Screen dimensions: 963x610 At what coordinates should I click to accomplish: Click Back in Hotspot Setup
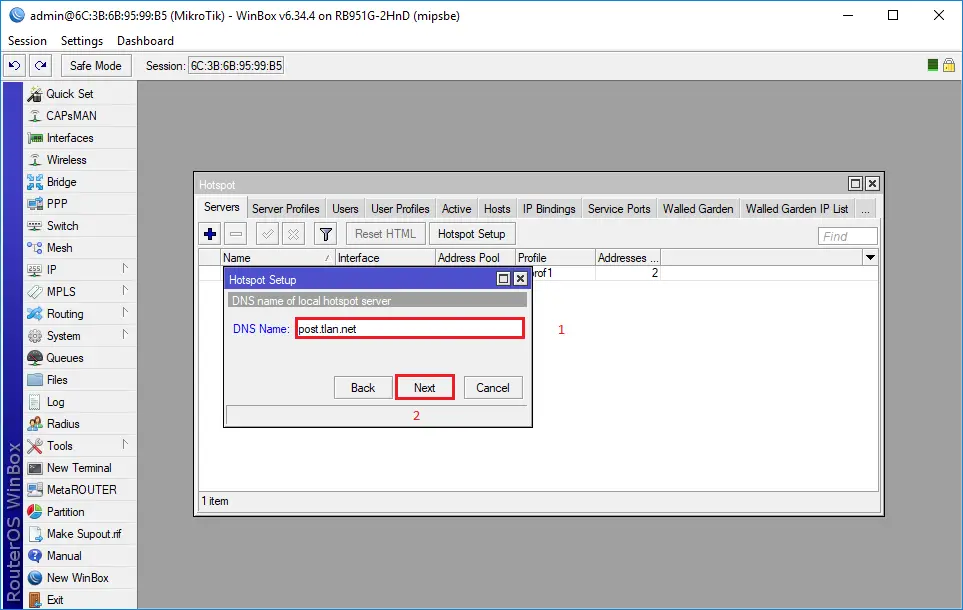tap(363, 388)
